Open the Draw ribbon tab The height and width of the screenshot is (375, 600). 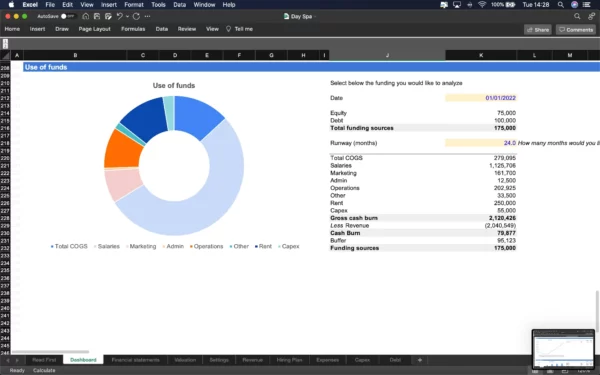pyautogui.click(x=62, y=29)
